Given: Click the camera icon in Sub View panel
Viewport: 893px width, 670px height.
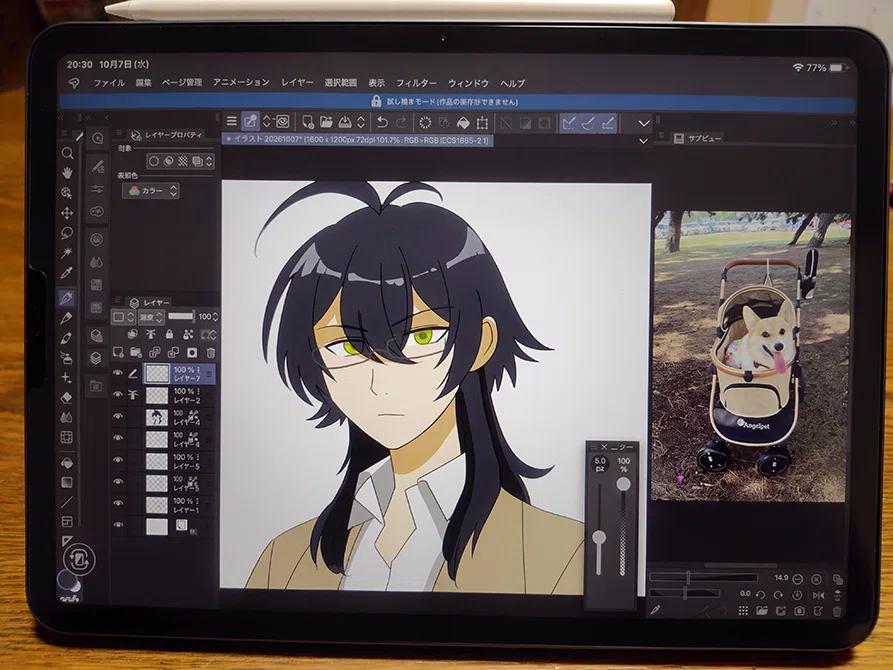Looking at the screenshot, I should 799,611.
